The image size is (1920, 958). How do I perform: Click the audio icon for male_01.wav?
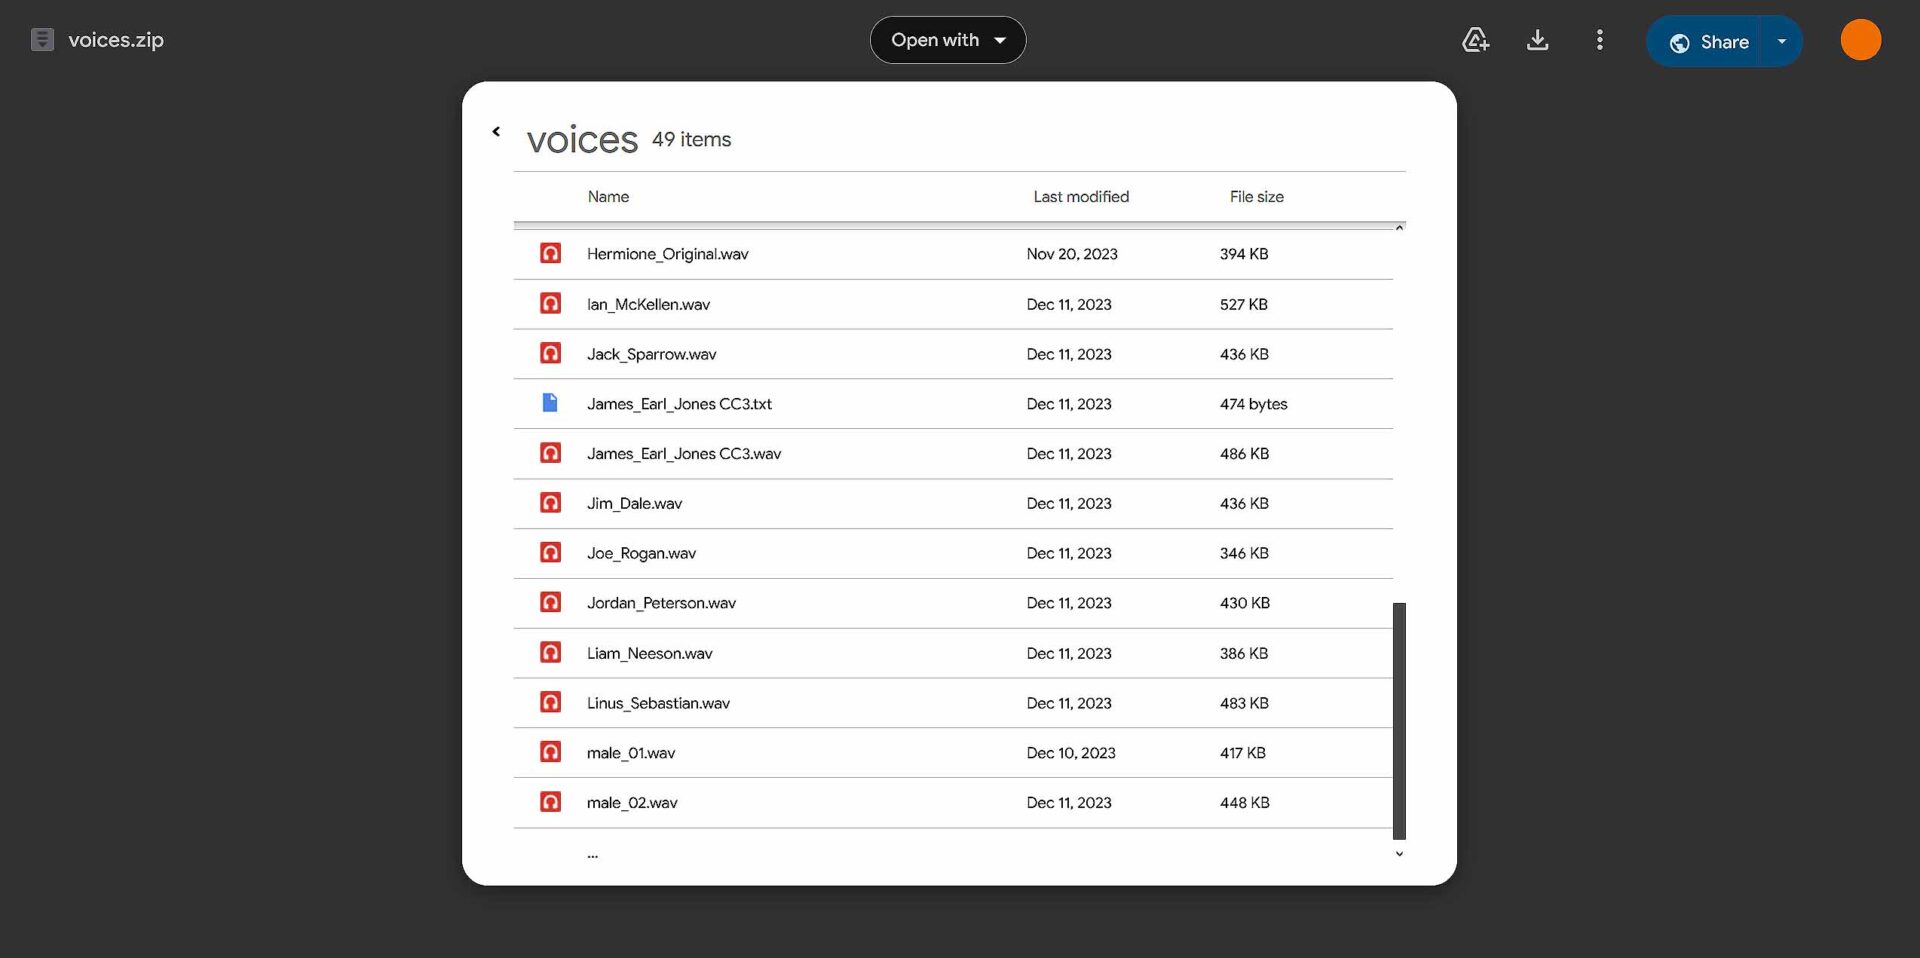pos(550,752)
